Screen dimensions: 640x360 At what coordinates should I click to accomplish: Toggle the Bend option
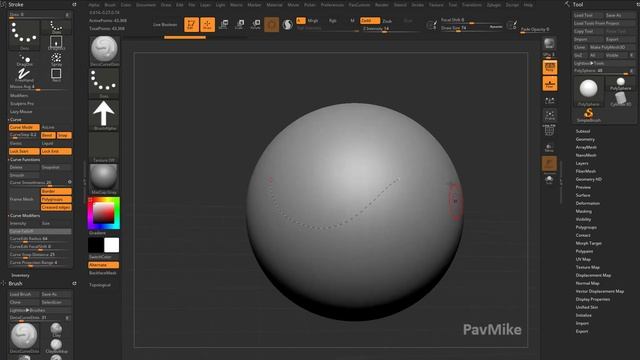(x=48, y=135)
